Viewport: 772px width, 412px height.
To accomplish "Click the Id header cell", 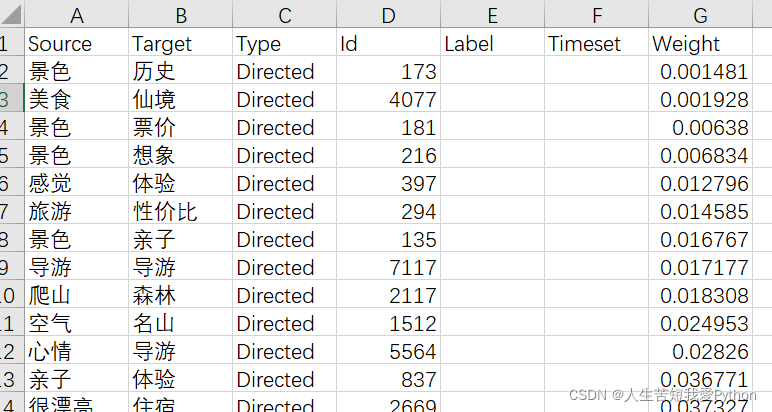I will point(388,42).
